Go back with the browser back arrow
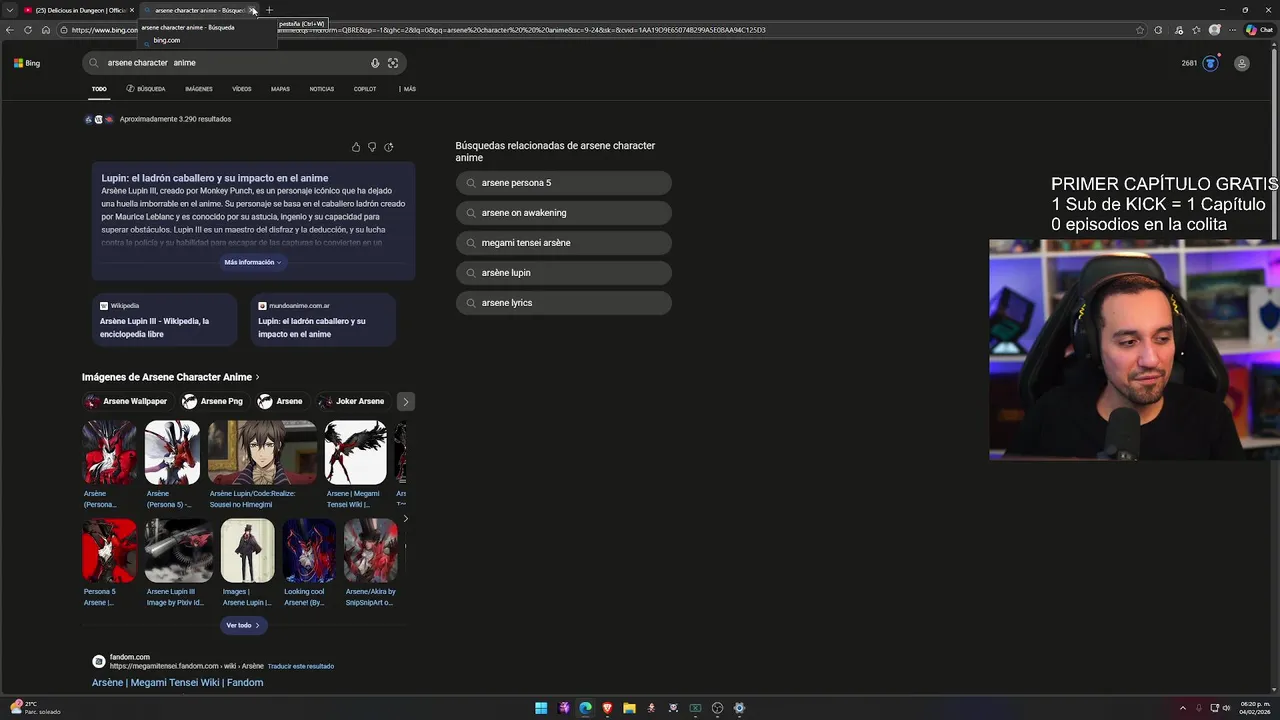1280x720 pixels. click(9, 30)
